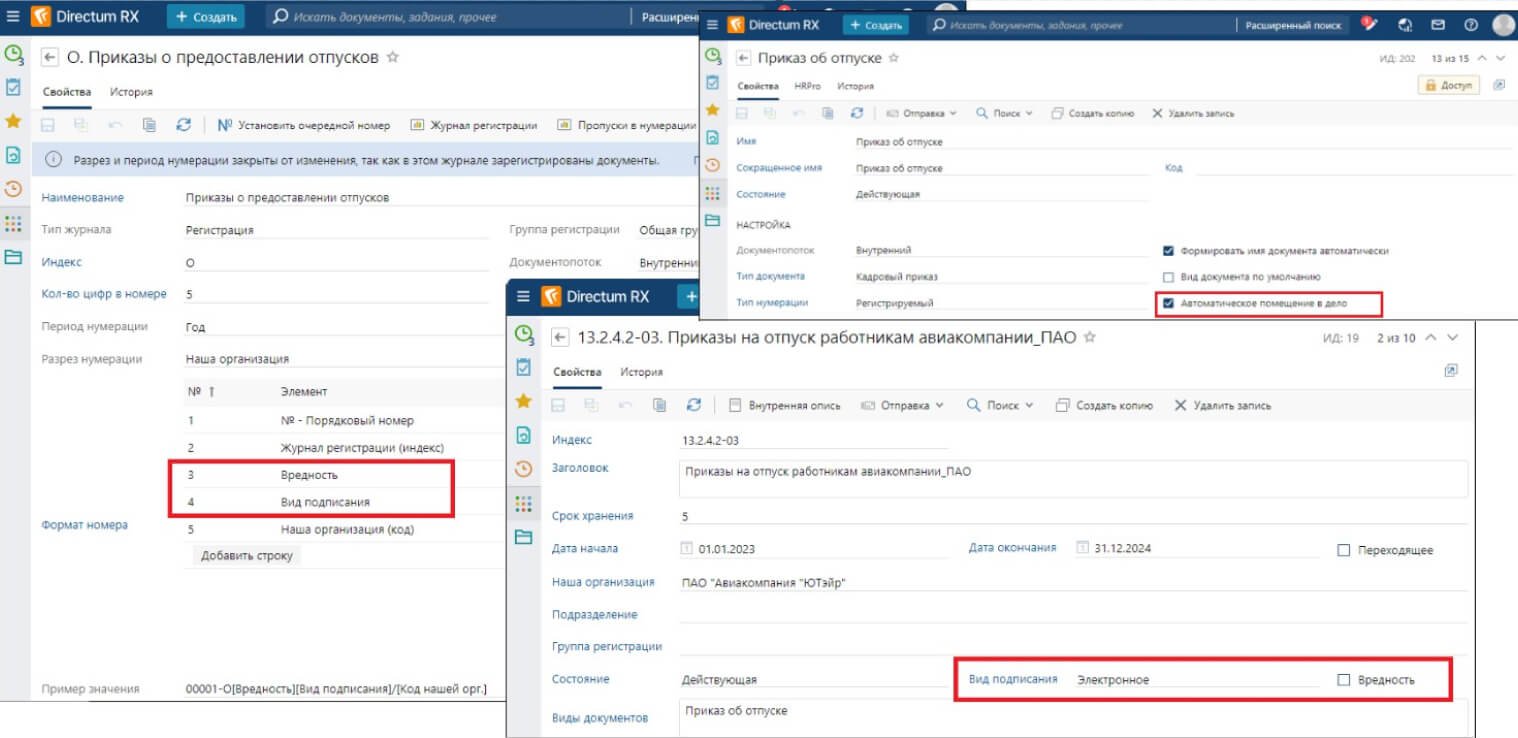Refresh the Приказ об отпуске card
This screenshot has width=1518, height=738.
tap(856, 113)
